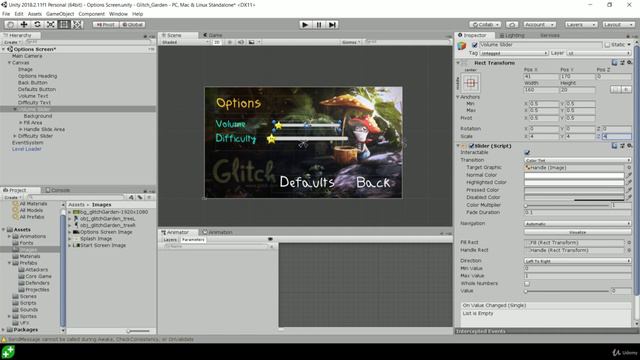Image resolution: width=640 pixels, height=360 pixels.
Task: Click the Step frame button
Action: point(332,24)
